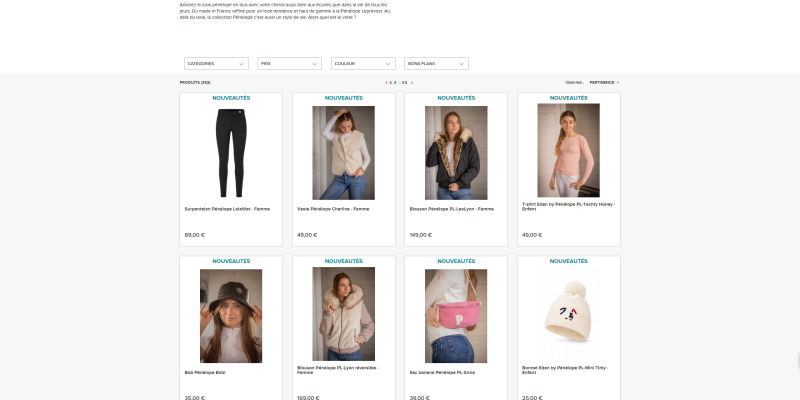This screenshot has height=400, width=800.
Task: Open black Surpantalon Pénélope LolaMat product image
Action: 231,153
